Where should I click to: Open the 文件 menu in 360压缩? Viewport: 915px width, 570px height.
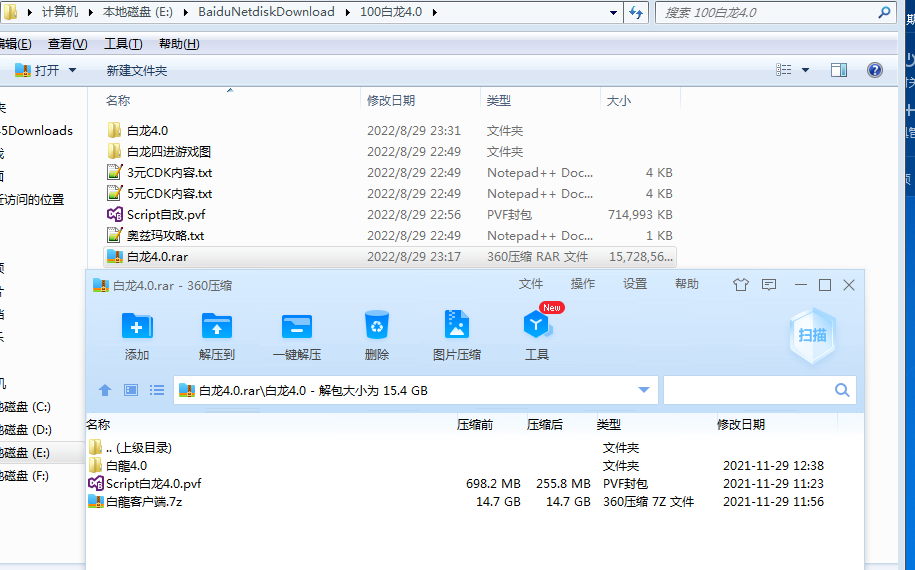click(530, 284)
